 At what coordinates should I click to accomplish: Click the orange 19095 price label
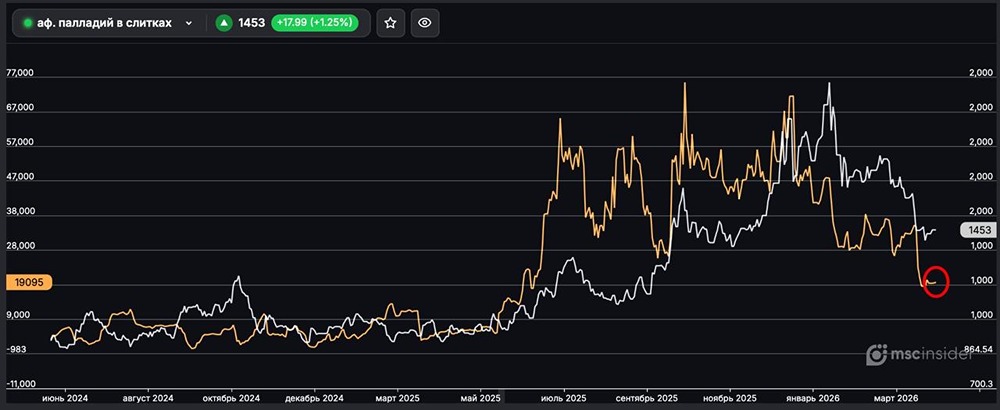tap(29, 282)
